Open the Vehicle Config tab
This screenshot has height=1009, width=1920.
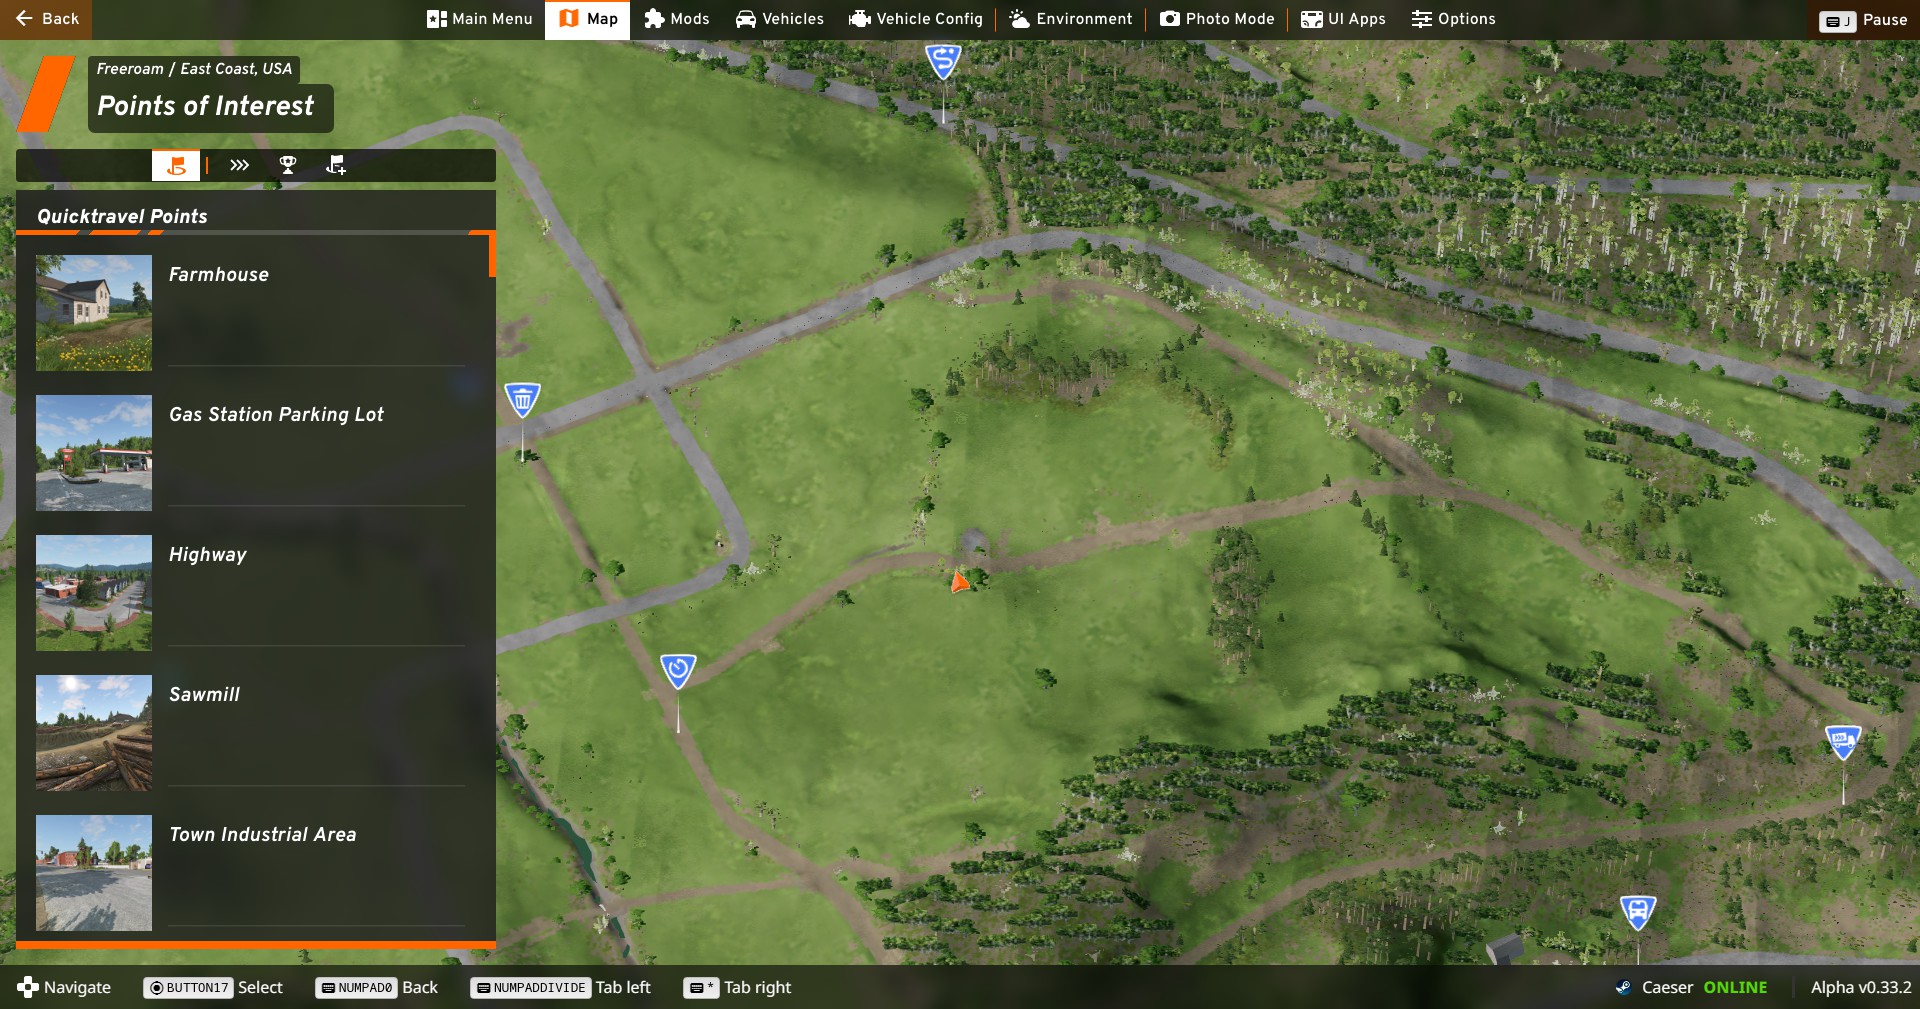click(x=915, y=19)
